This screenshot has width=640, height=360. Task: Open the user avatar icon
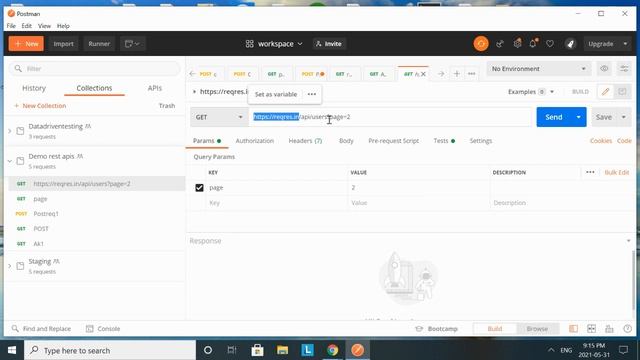571,44
